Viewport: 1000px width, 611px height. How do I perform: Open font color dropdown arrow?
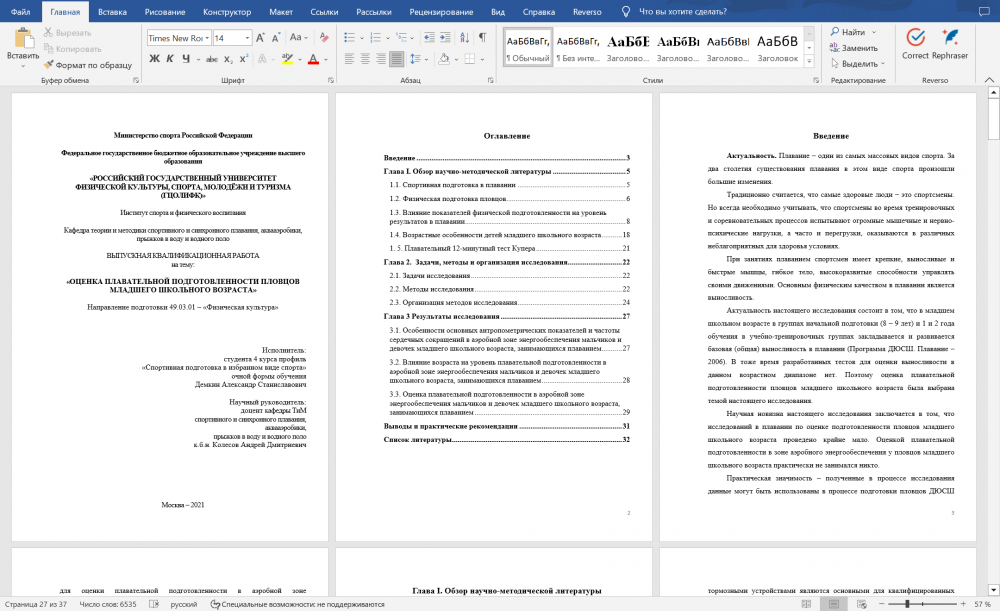tap(326, 60)
